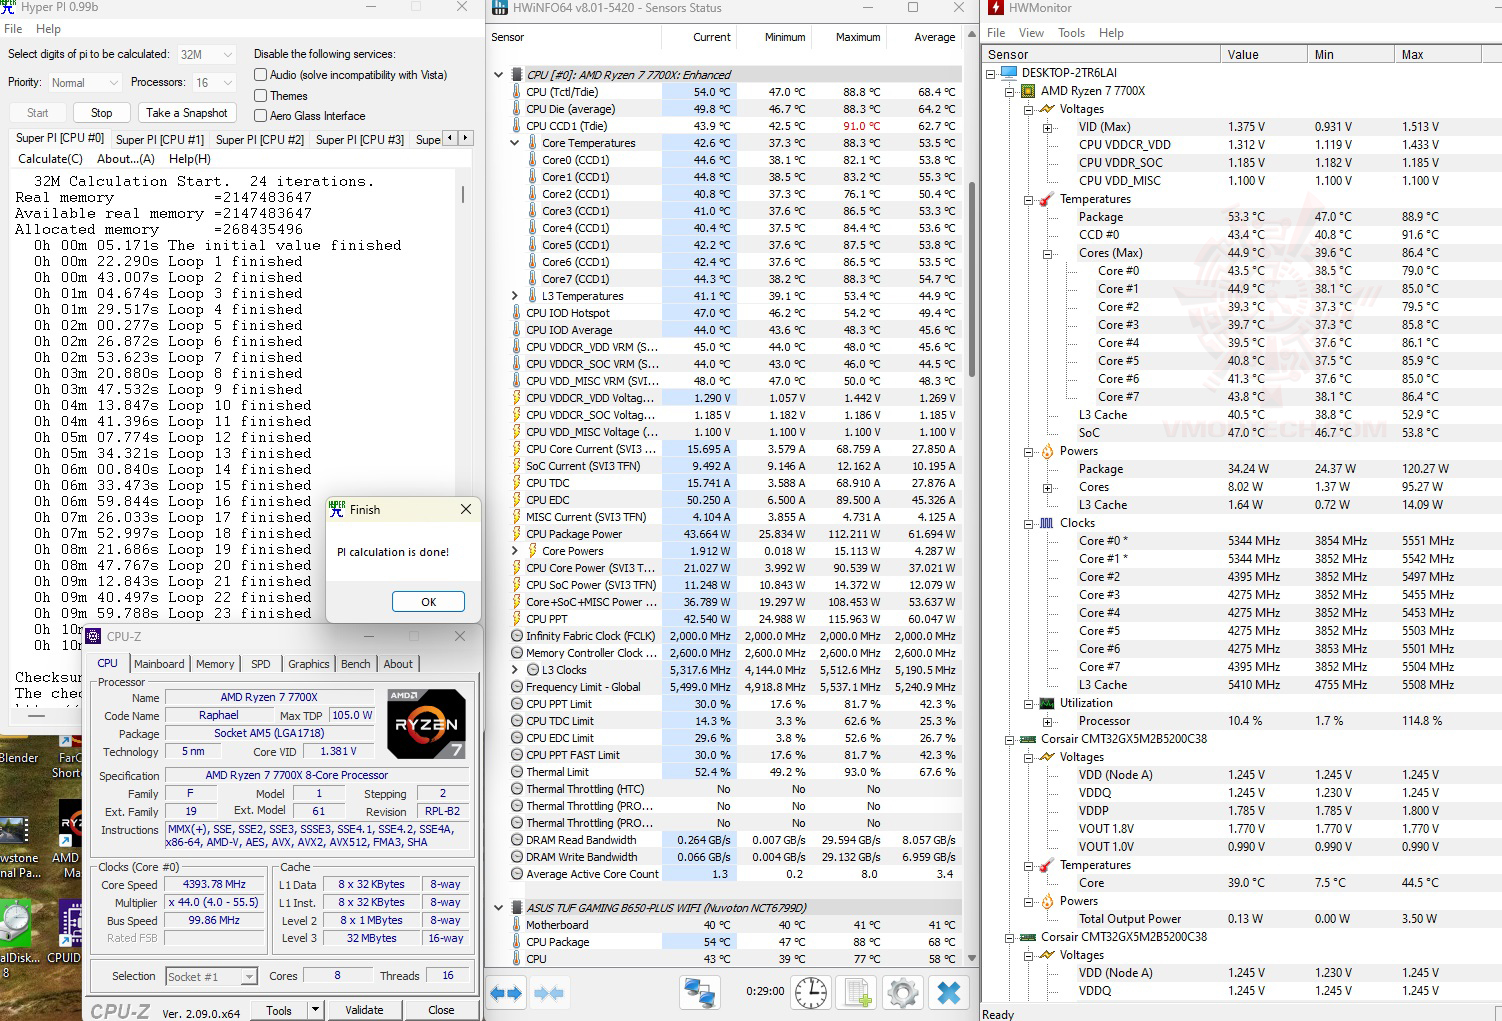Expand the VID (Max) node in HWMonitor
Screen dimensions: 1502x1021
click(1047, 127)
